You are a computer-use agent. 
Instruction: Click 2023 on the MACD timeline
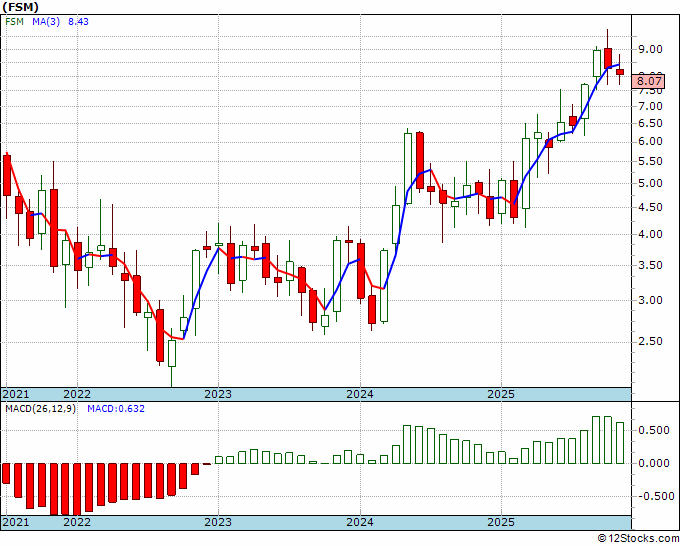218,522
